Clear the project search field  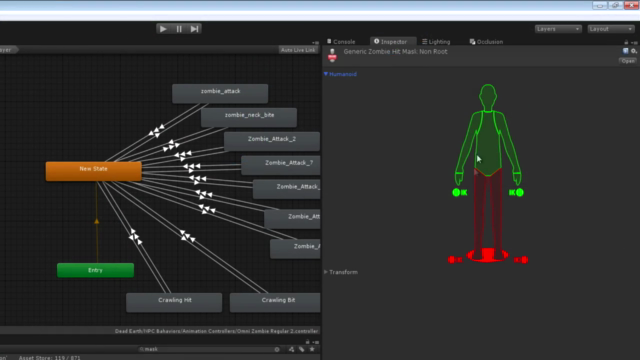277,349
